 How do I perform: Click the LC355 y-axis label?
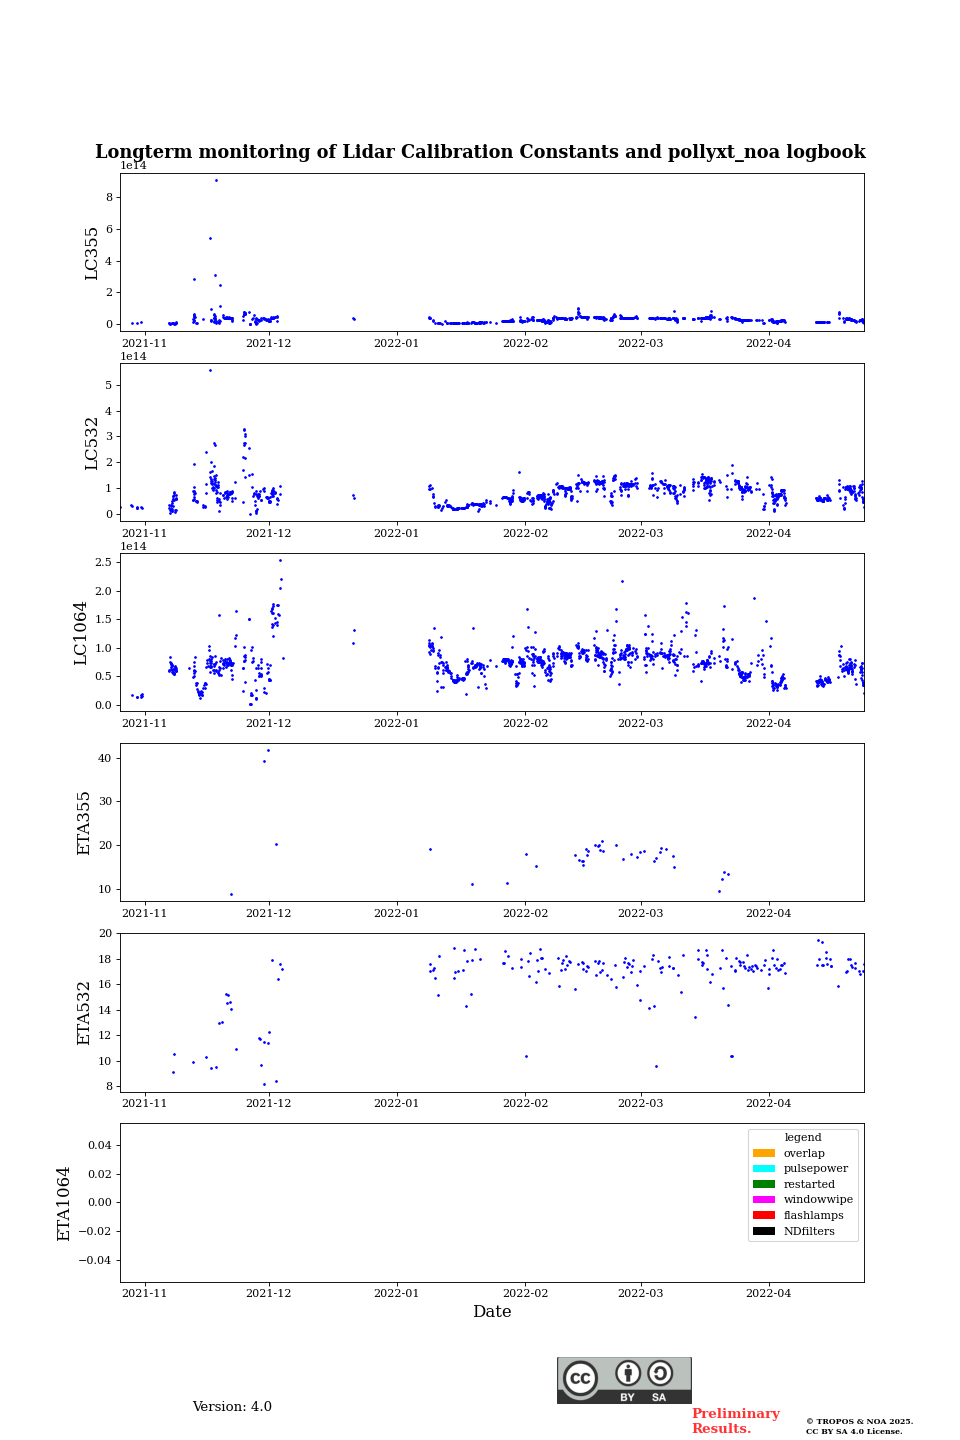(92, 253)
